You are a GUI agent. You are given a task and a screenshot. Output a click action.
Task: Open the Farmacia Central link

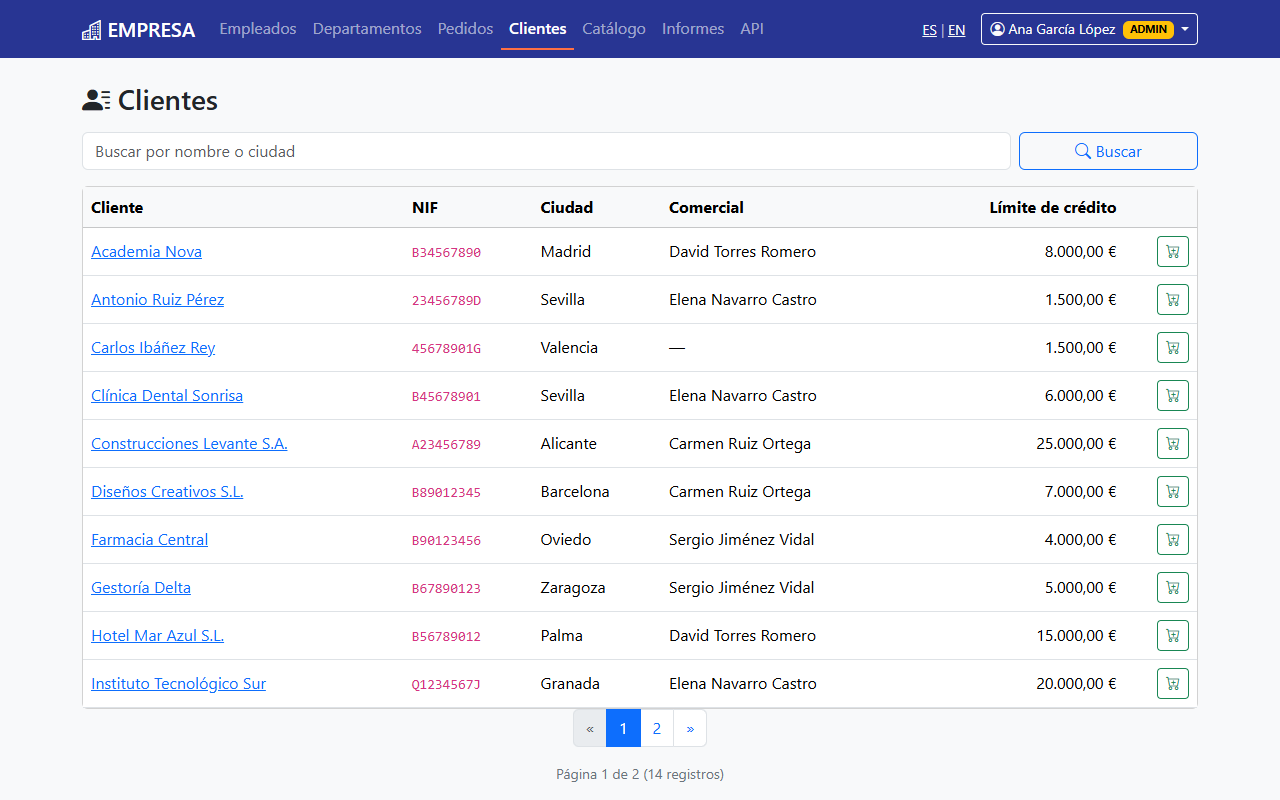click(149, 540)
